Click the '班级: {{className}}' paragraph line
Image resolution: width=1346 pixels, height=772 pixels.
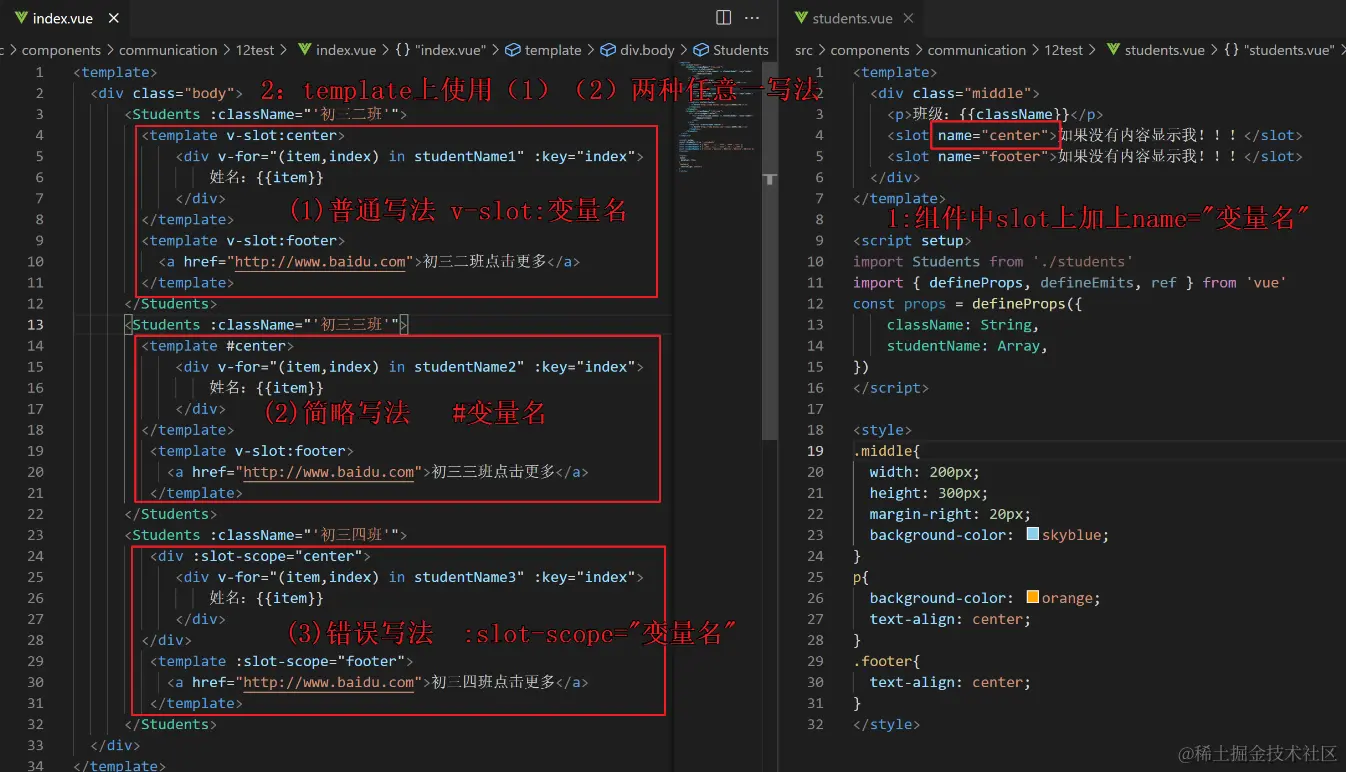(x=995, y=114)
